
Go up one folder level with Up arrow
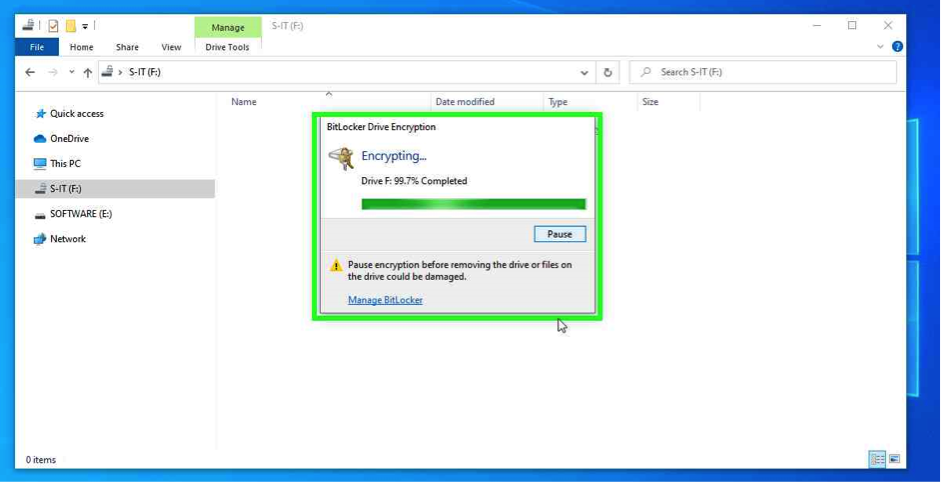[88, 73]
